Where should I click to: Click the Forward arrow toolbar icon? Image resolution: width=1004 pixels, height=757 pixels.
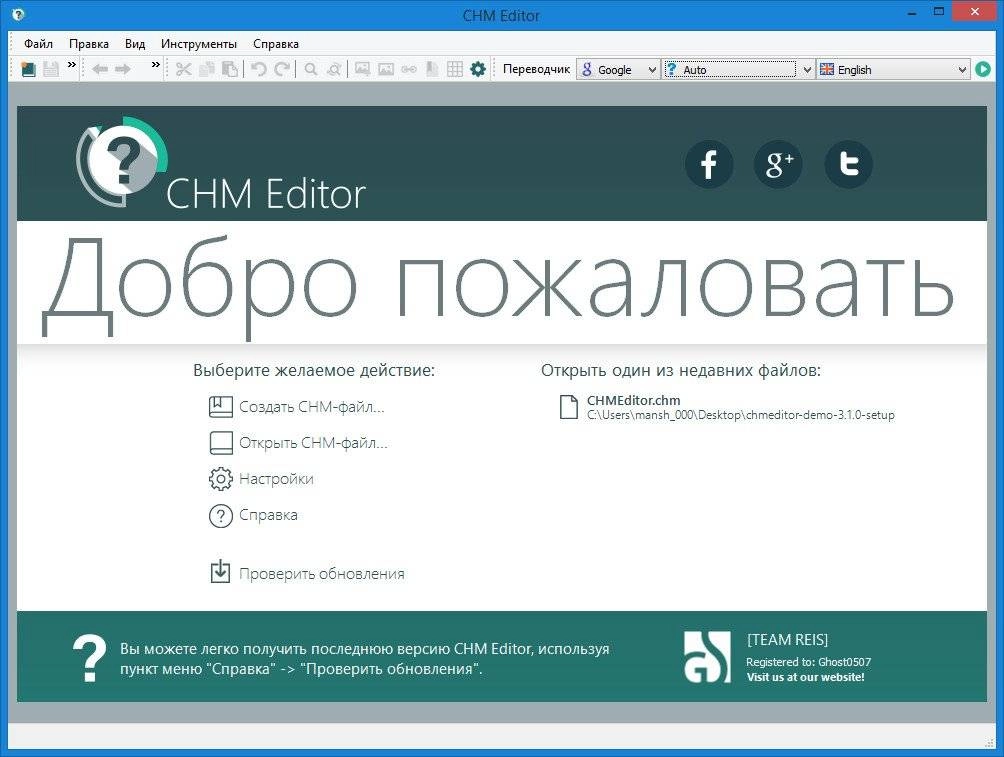point(123,69)
